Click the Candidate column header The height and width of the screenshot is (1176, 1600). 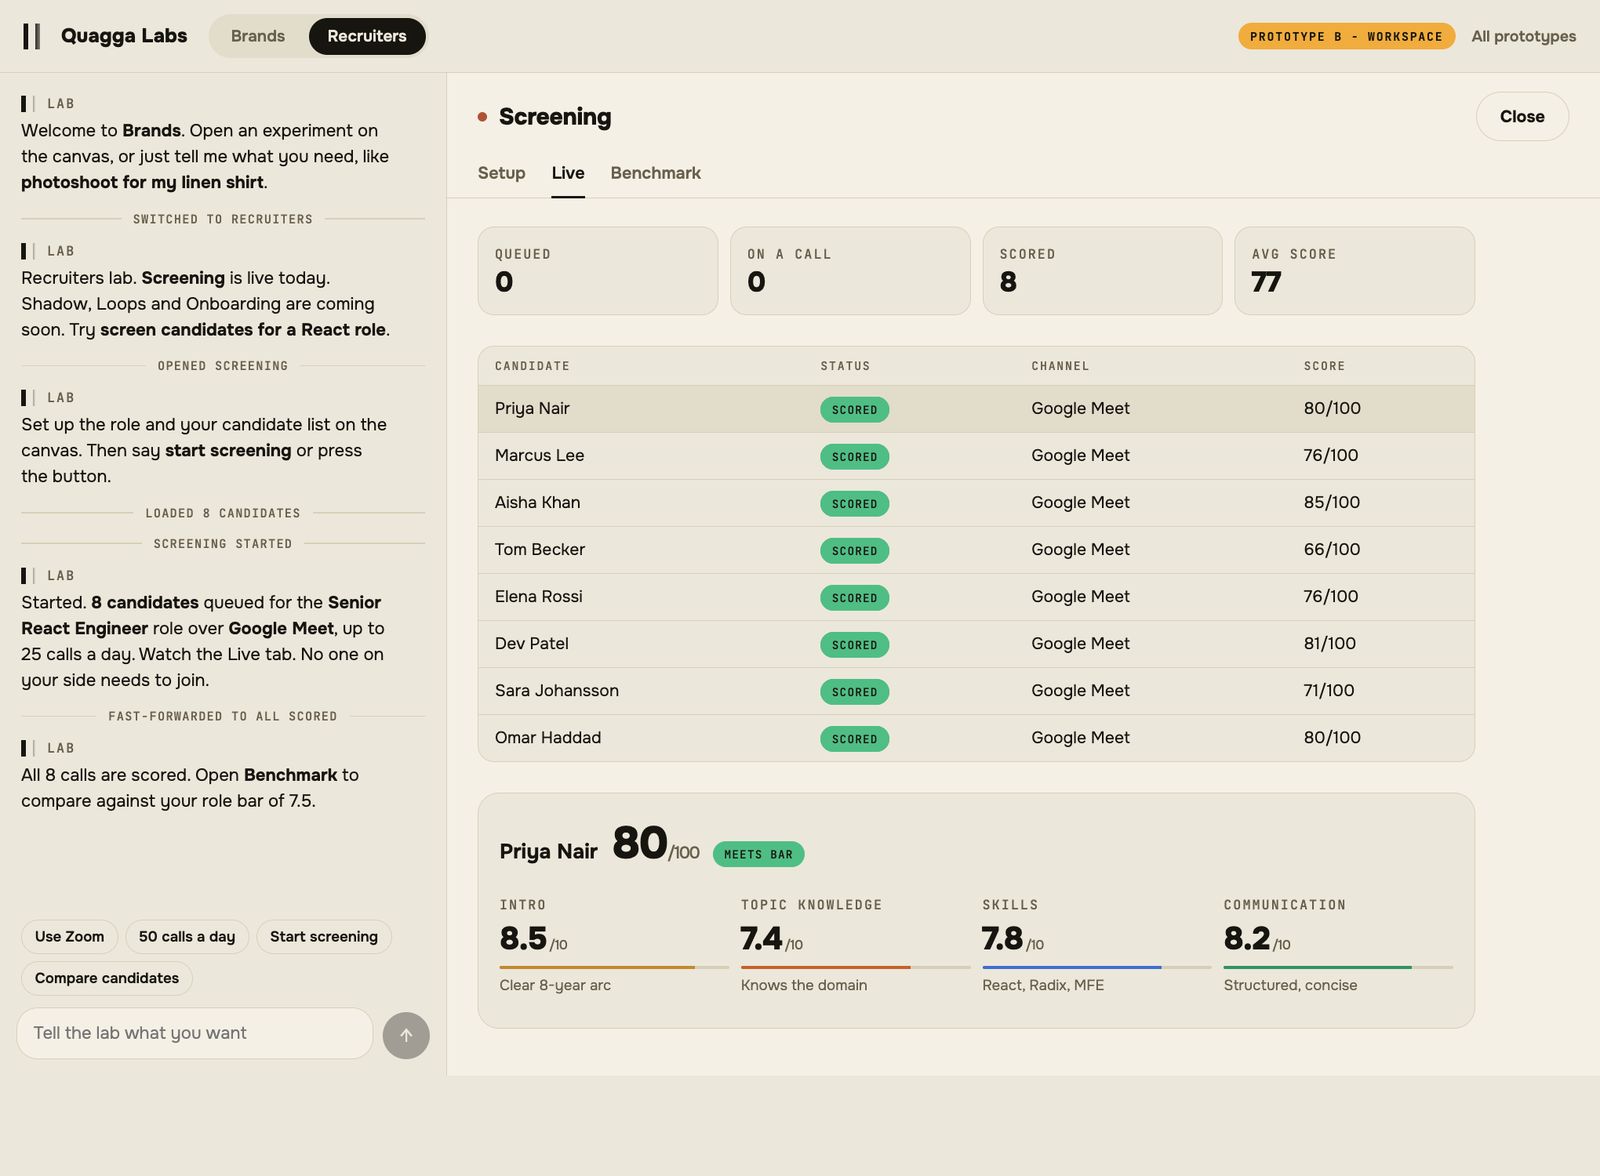[x=532, y=366]
